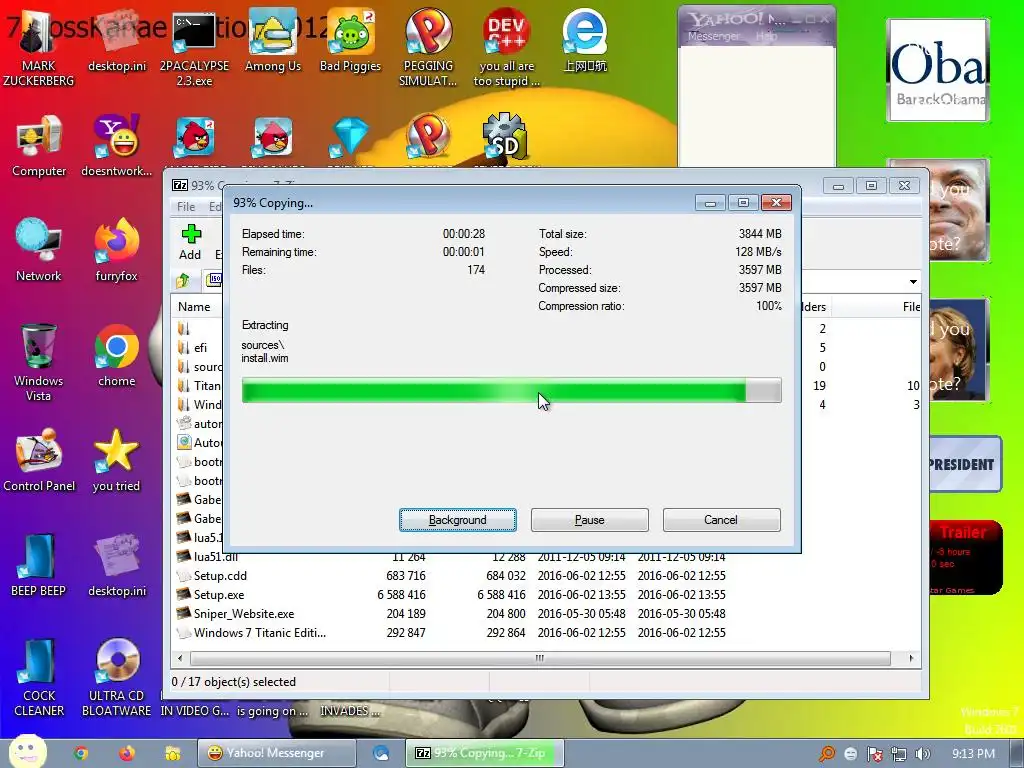Minimize the Copying progress dialog
The width and height of the screenshot is (1024, 768).
[x=710, y=203]
